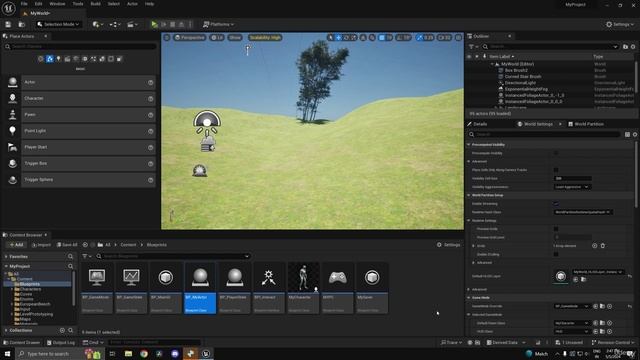Open the Tools menu
This screenshot has width=640, height=360.
pos(78,4)
